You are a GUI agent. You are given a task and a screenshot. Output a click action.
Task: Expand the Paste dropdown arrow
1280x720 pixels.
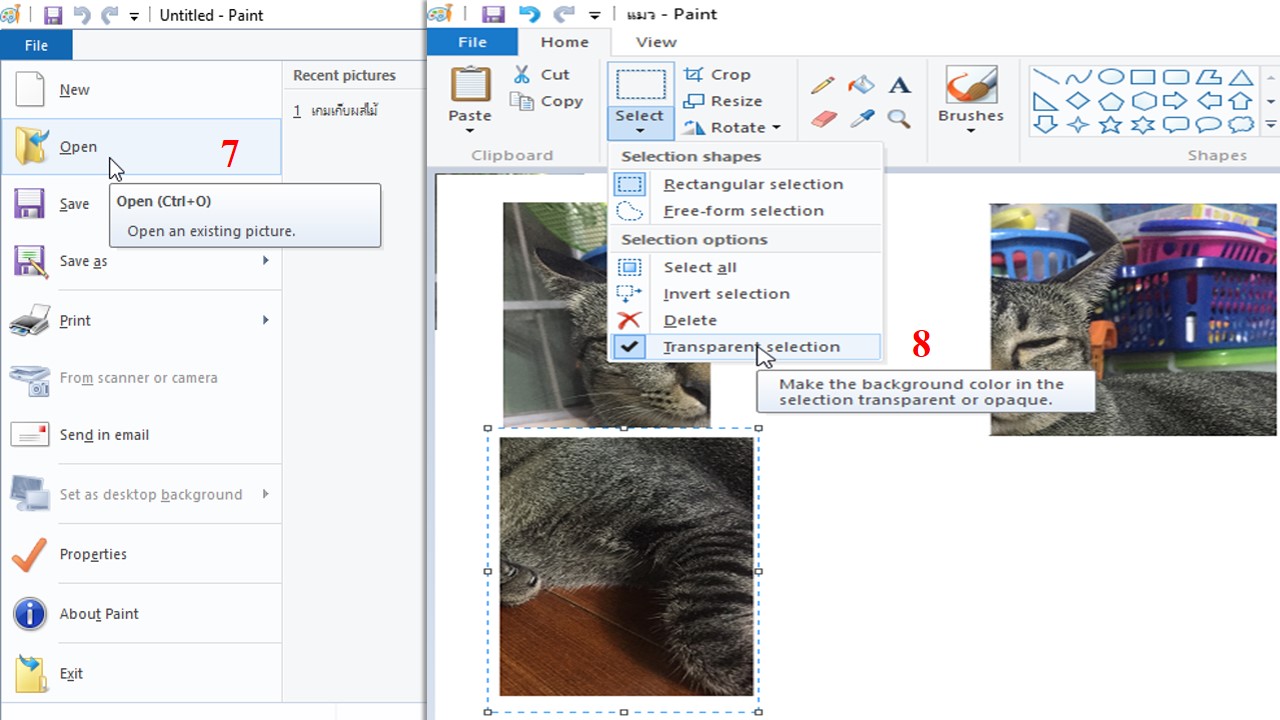click(x=470, y=131)
